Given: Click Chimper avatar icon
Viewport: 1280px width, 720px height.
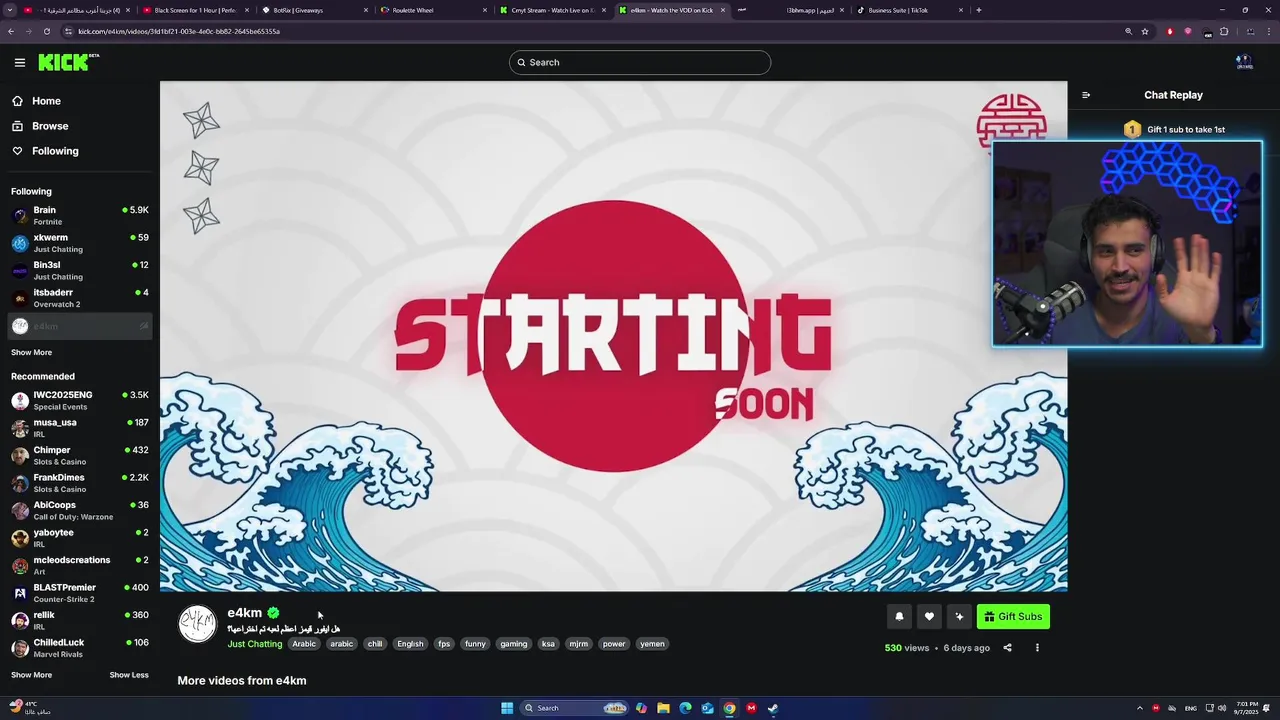Looking at the screenshot, I should pyautogui.click(x=20, y=455).
